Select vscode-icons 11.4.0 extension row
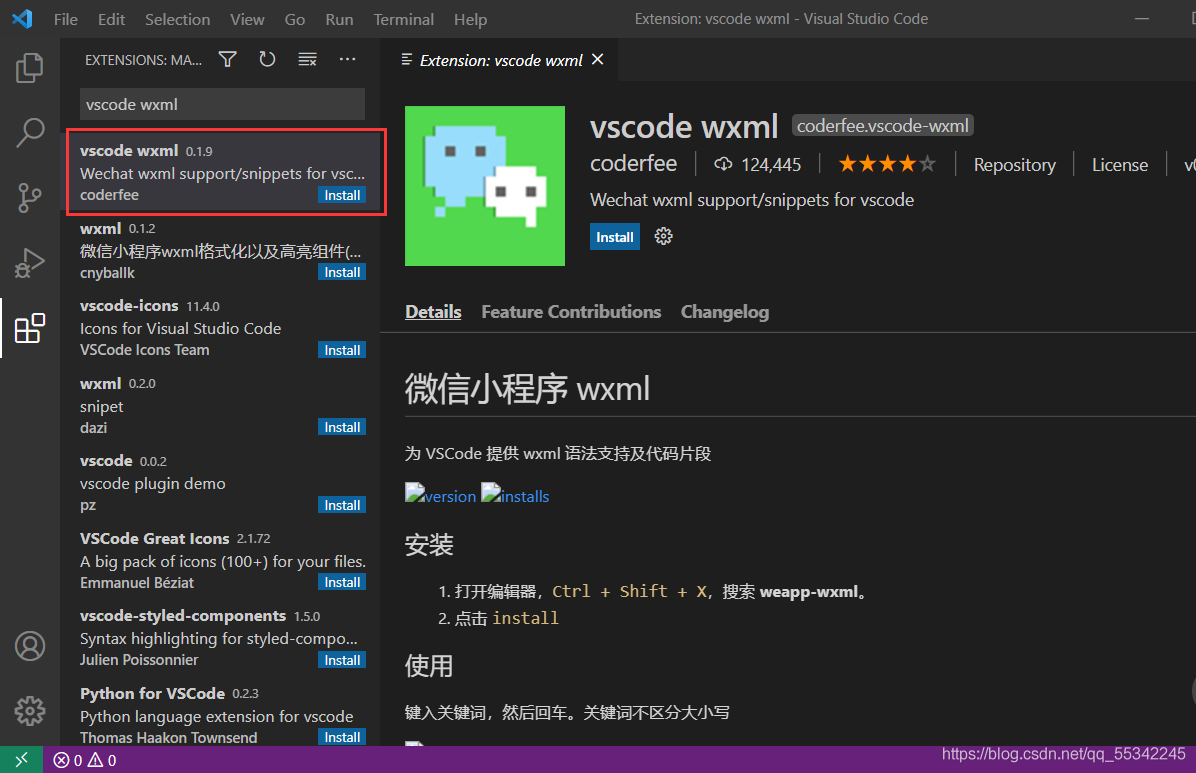1196x773 pixels. point(222,327)
